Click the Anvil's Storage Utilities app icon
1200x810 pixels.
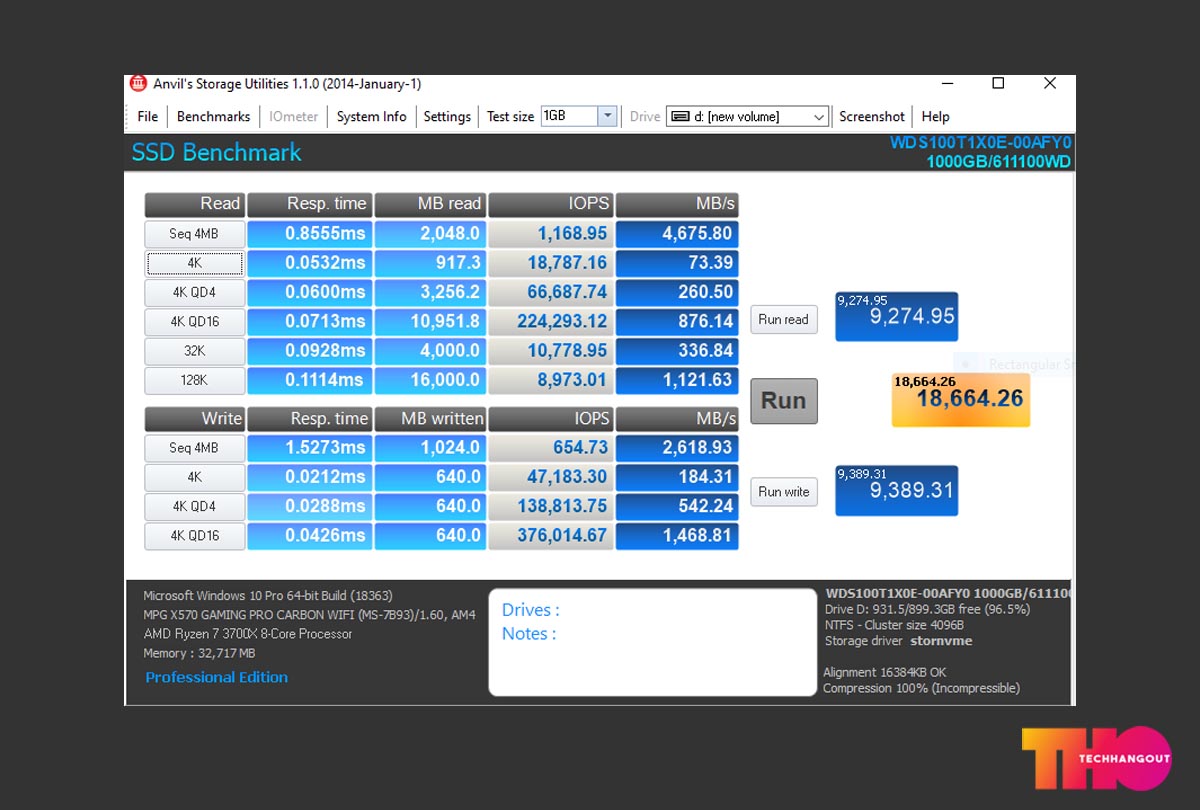138,84
